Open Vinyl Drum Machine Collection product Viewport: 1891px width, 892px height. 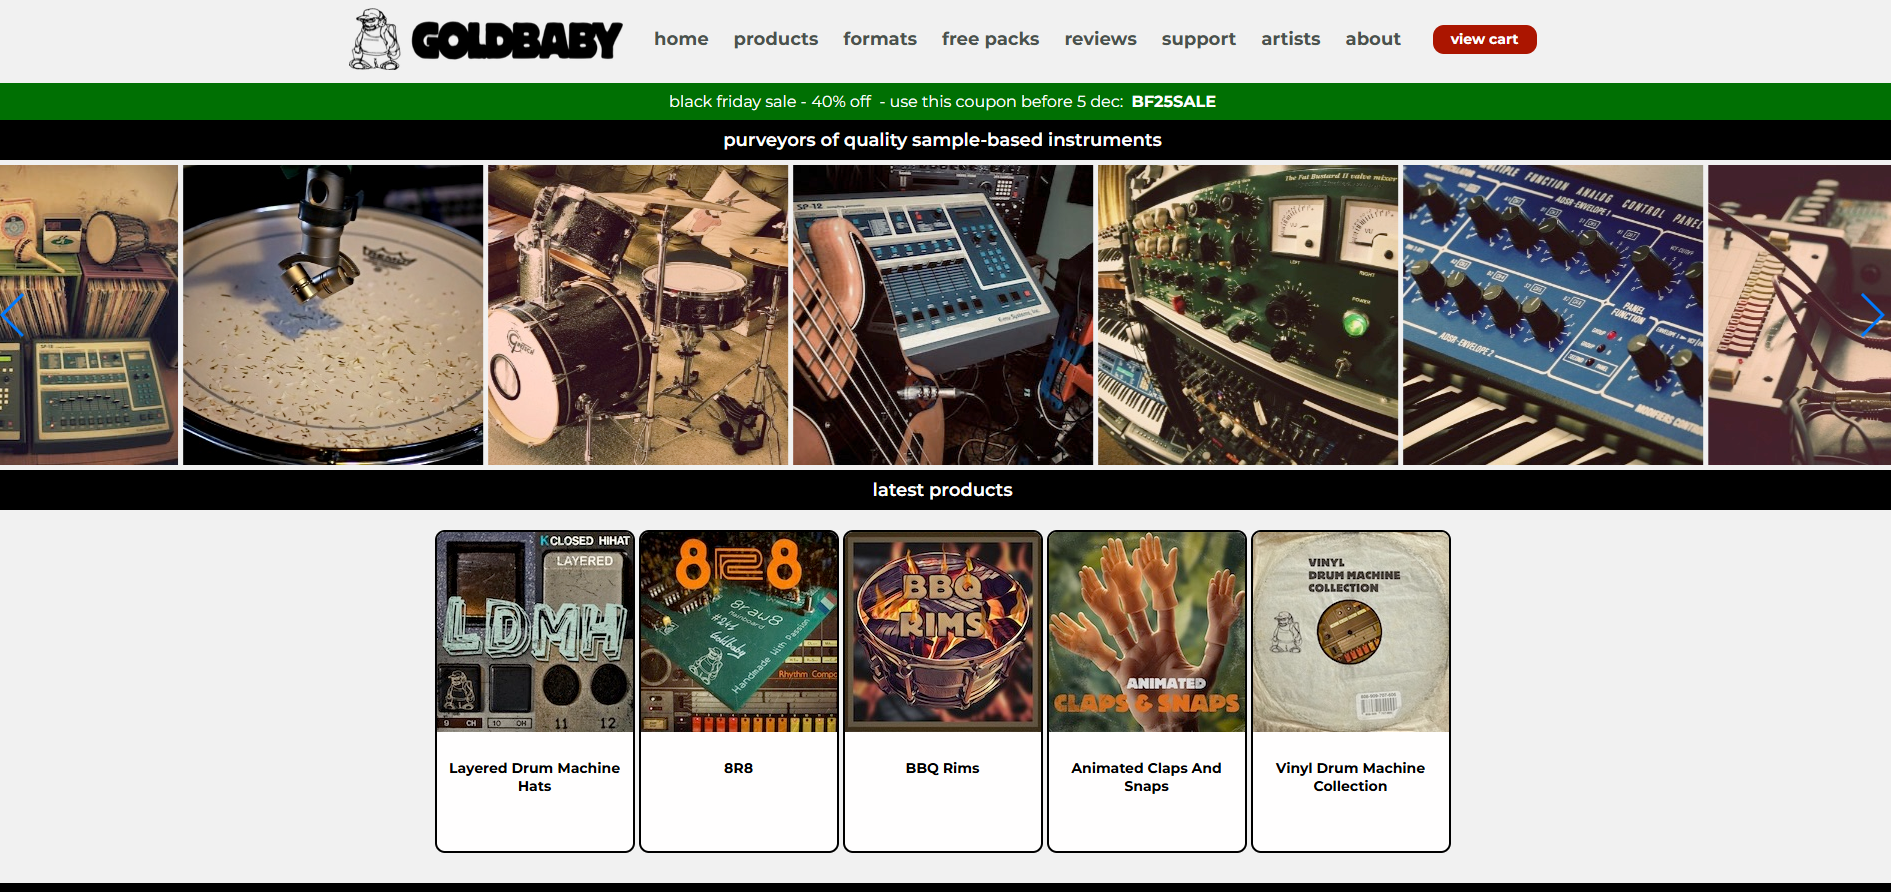click(1351, 691)
